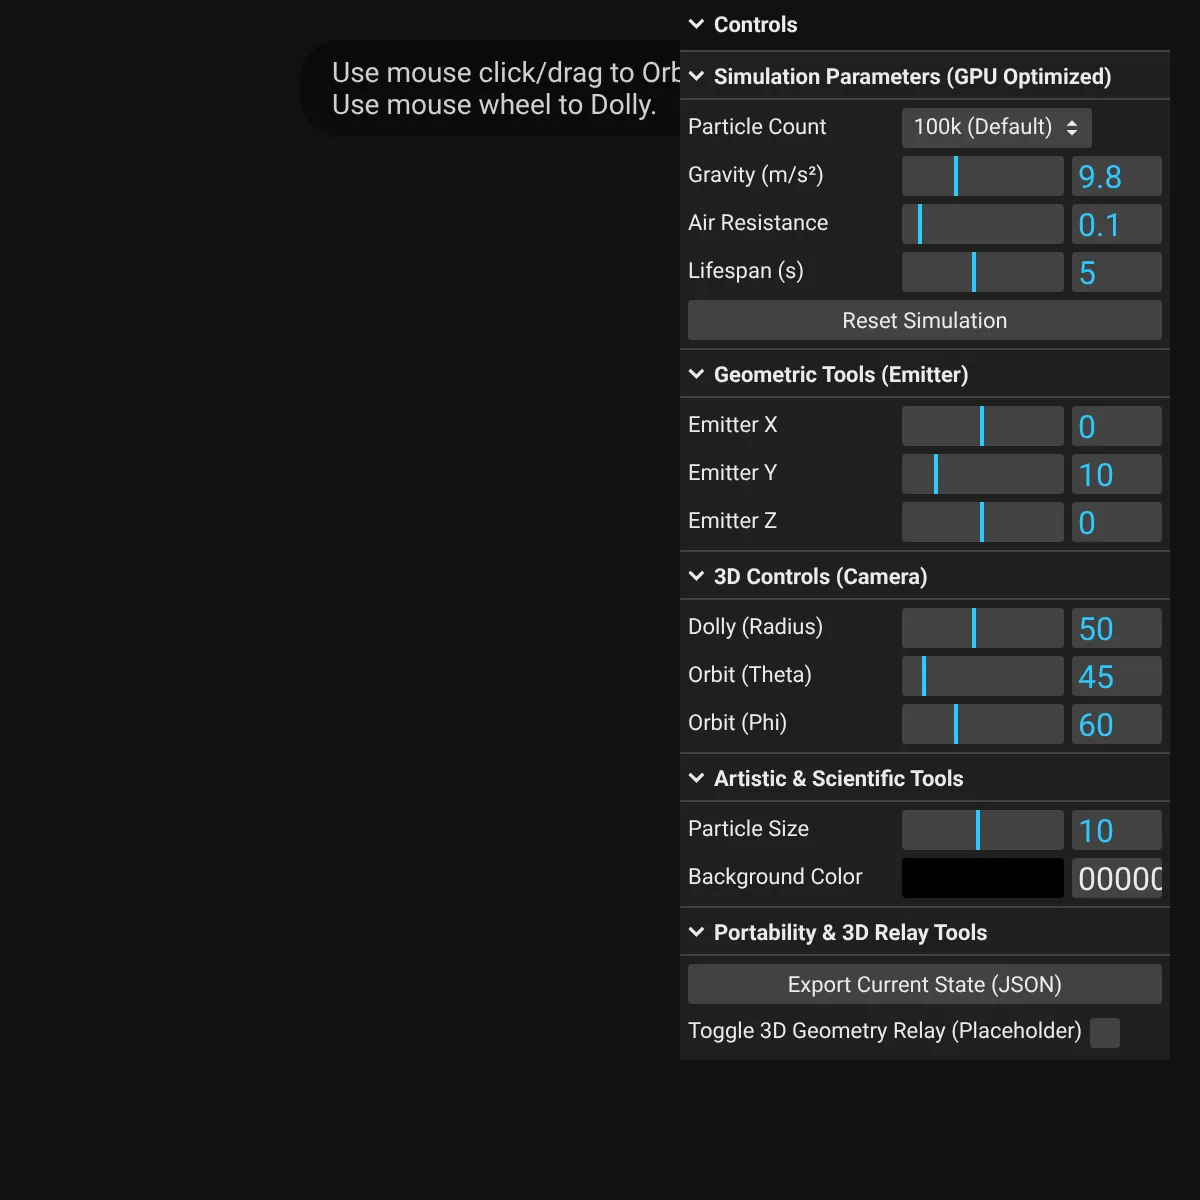
Task: Collapse Geometric Tools (Emitter) section
Action: [x=697, y=375]
